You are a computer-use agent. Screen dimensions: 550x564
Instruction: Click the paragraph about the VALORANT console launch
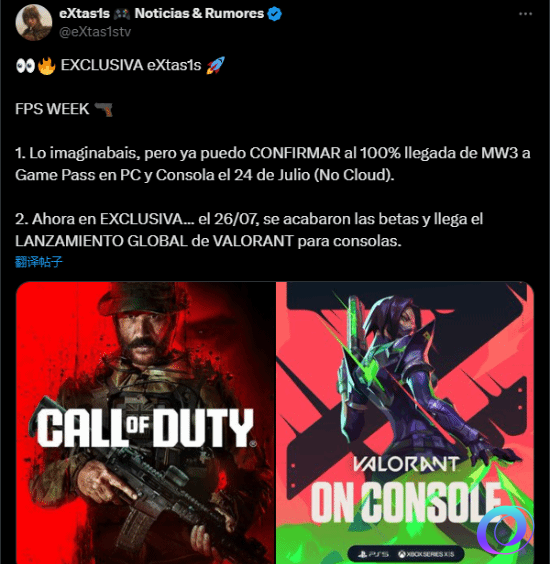pos(249,230)
